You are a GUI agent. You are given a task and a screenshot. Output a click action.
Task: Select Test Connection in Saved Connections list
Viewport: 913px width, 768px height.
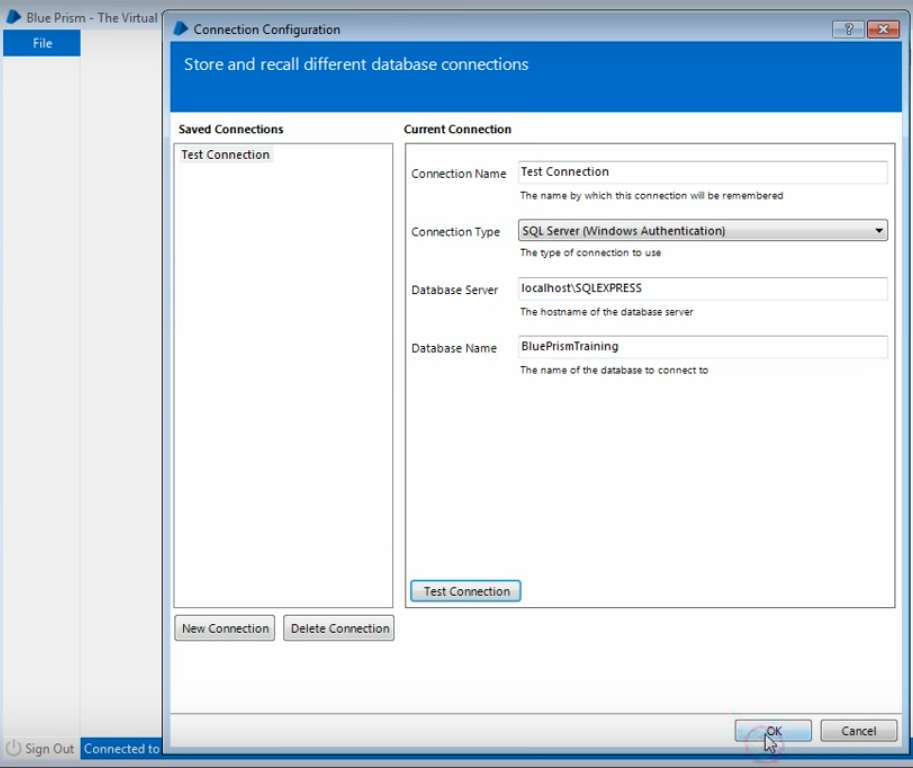click(225, 154)
